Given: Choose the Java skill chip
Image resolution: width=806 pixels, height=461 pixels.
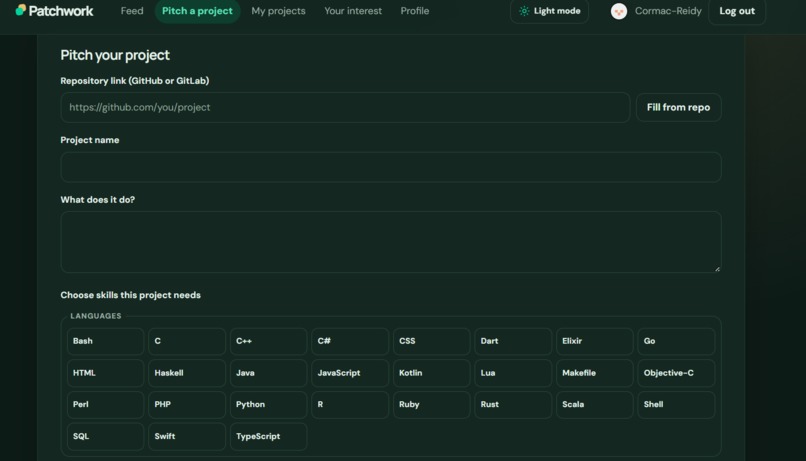Looking at the screenshot, I should click(x=268, y=373).
